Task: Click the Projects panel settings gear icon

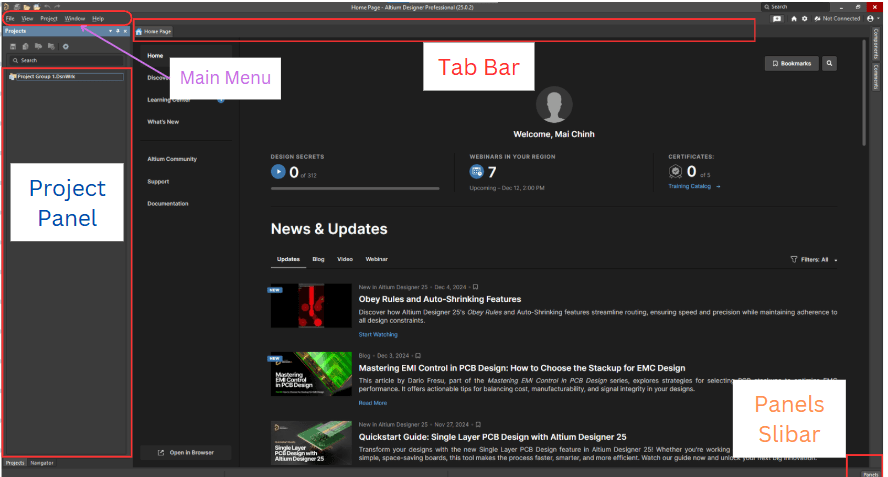Action: pos(66,46)
